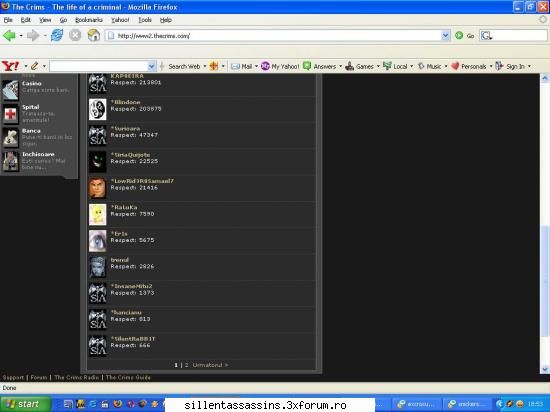Click the Home icon in navigation toolbar
Screen dimensions: 550x412
(94, 35)
